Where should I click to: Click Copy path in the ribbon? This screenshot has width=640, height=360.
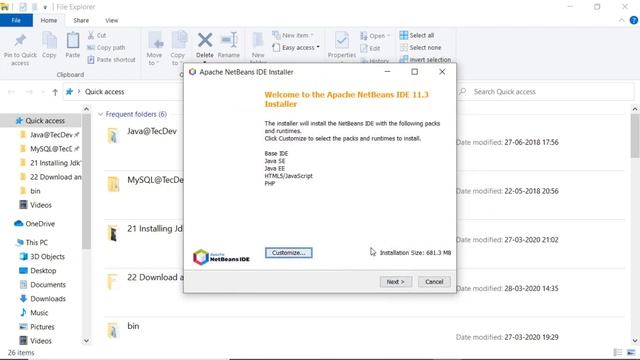coord(106,47)
